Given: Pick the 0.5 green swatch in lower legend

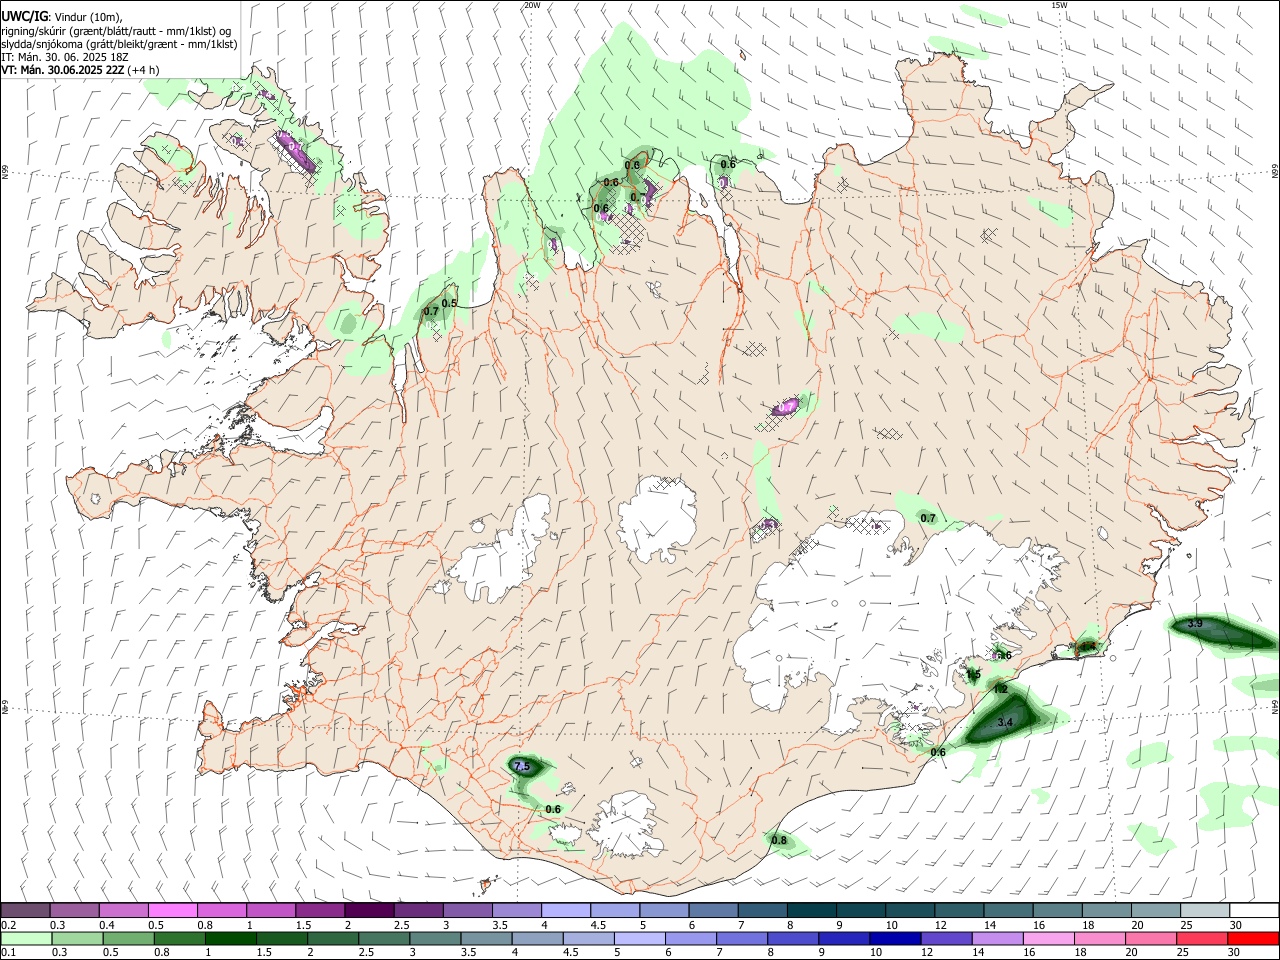Looking at the screenshot, I should (128, 939).
